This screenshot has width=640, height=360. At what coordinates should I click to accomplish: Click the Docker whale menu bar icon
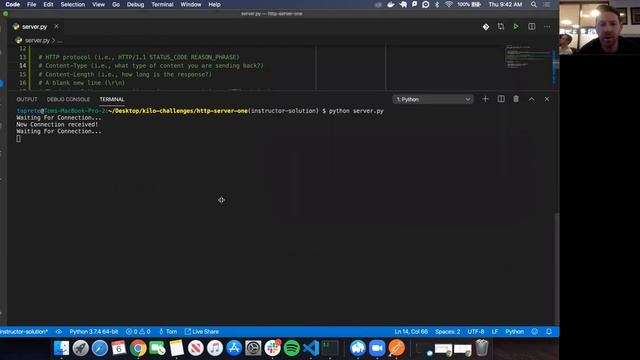tap(391, 4)
